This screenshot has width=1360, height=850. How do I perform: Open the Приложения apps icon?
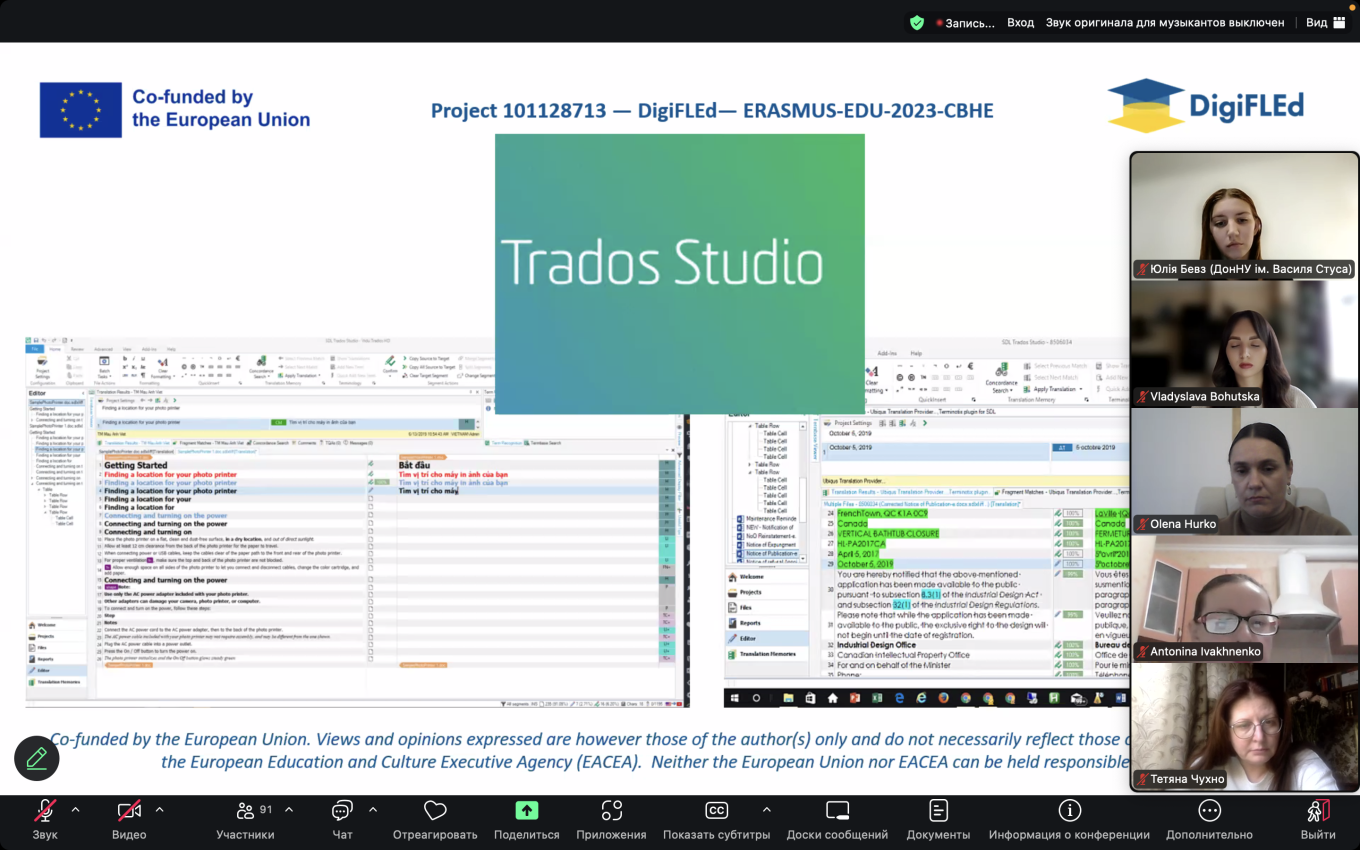click(611, 811)
